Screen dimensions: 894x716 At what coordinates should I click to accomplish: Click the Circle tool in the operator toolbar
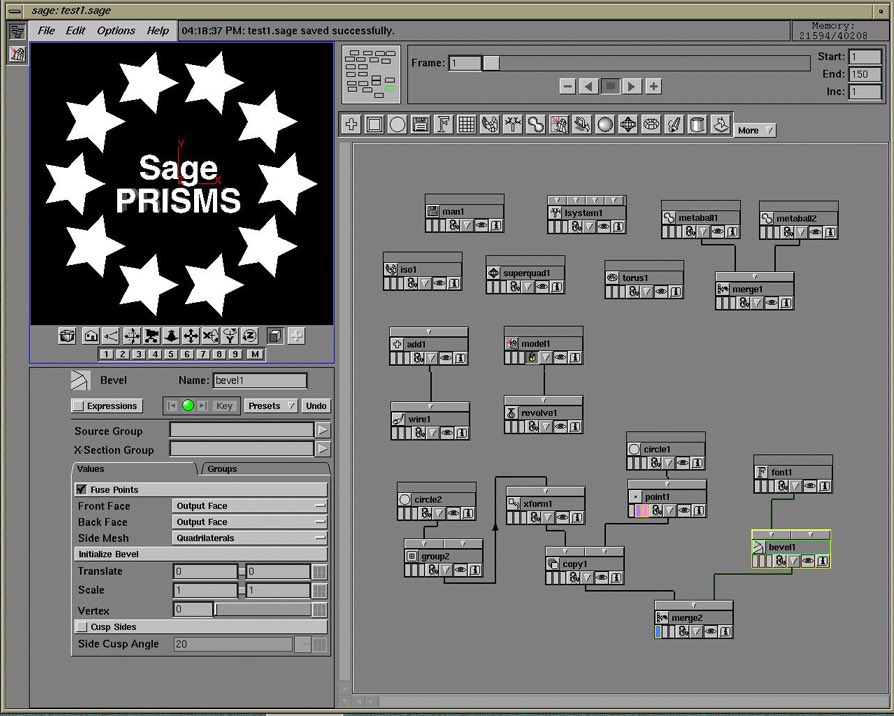coord(397,124)
